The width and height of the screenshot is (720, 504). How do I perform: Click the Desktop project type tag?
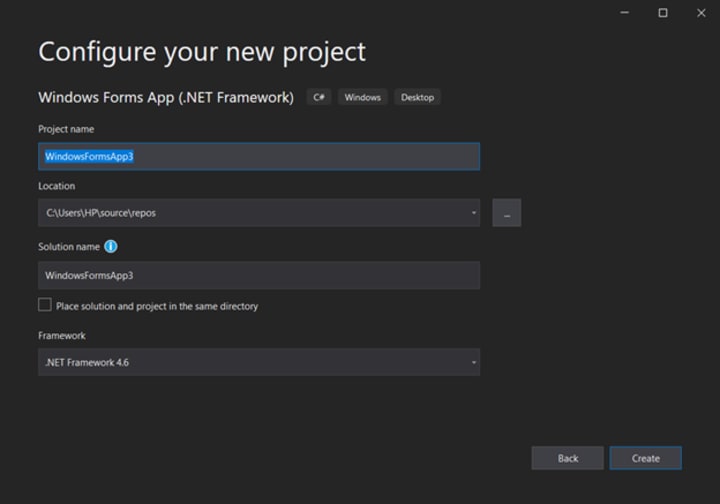(418, 97)
